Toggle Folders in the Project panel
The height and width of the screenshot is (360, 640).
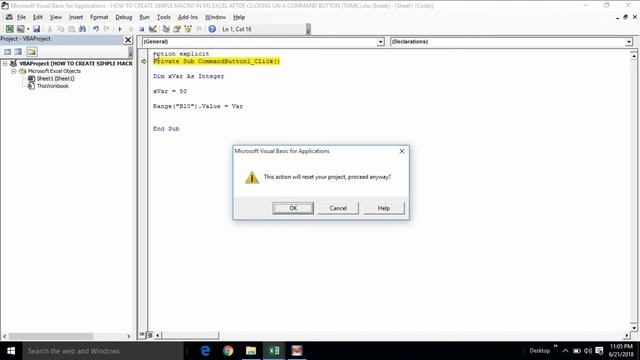point(31,52)
